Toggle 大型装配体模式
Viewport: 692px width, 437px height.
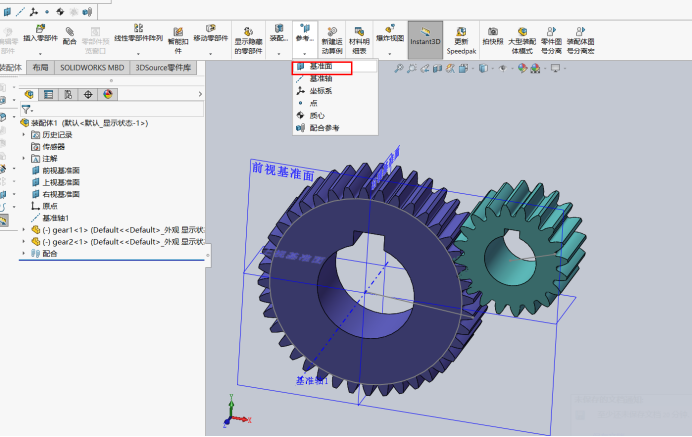(522, 41)
